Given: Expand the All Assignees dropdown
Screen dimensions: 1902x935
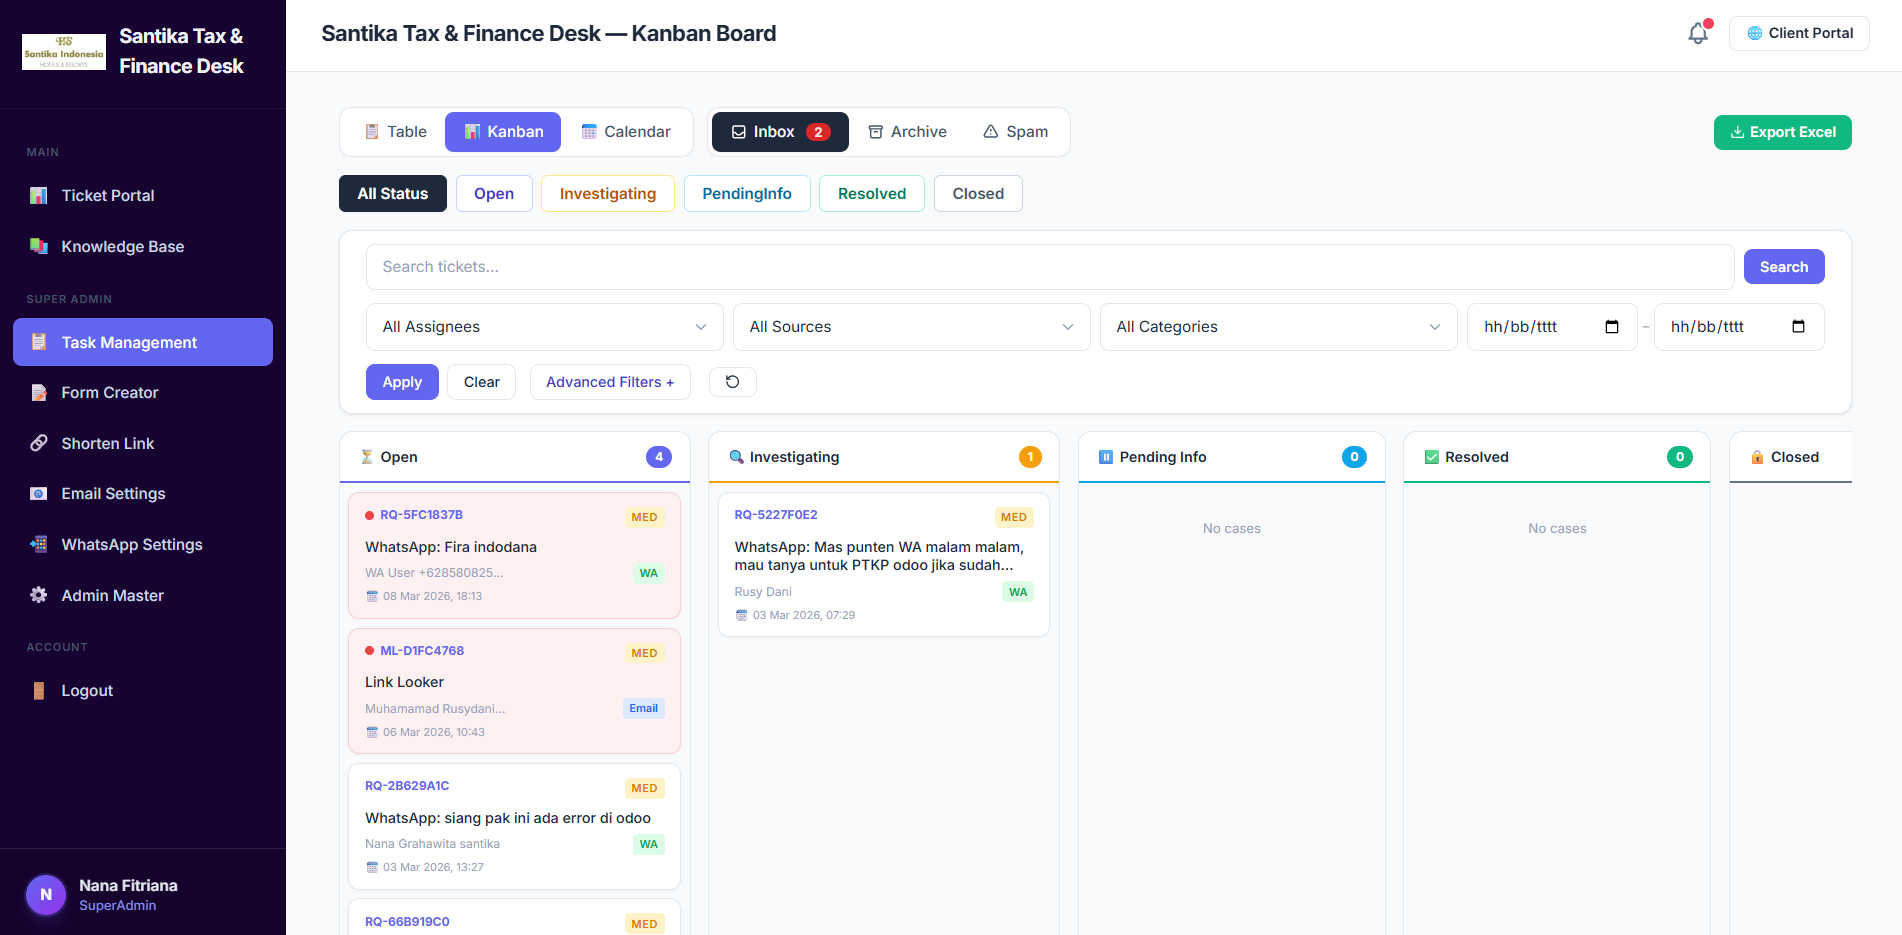Looking at the screenshot, I should (544, 327).
